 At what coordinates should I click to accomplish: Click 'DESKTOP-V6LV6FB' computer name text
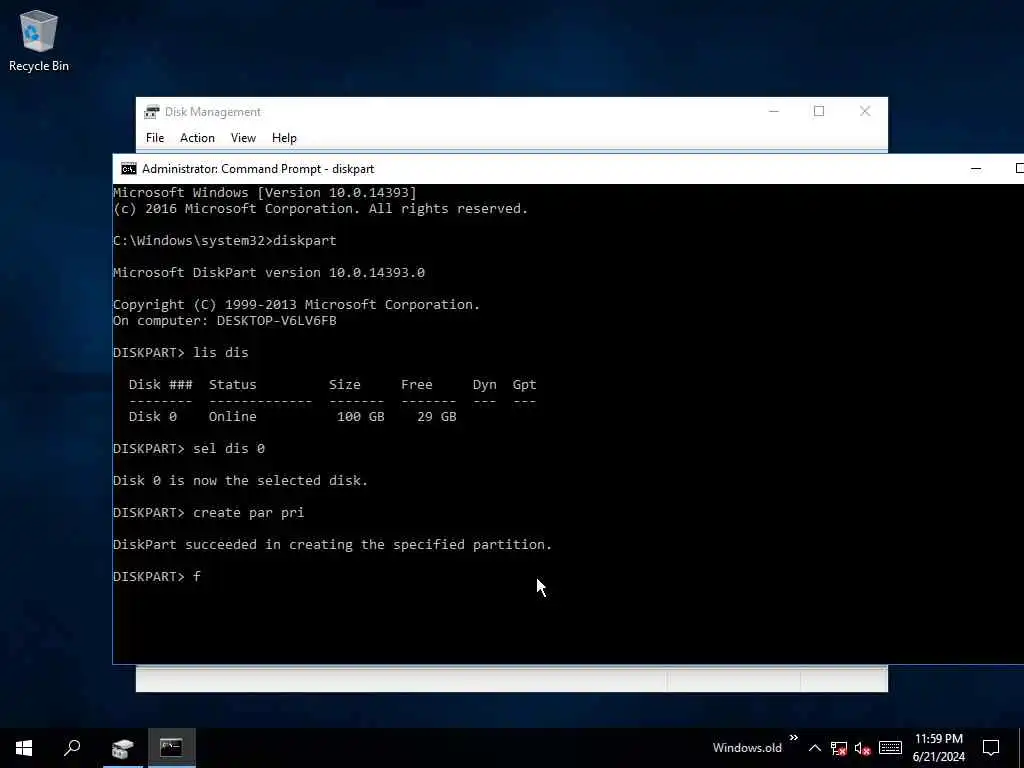(x=276, y=321)
